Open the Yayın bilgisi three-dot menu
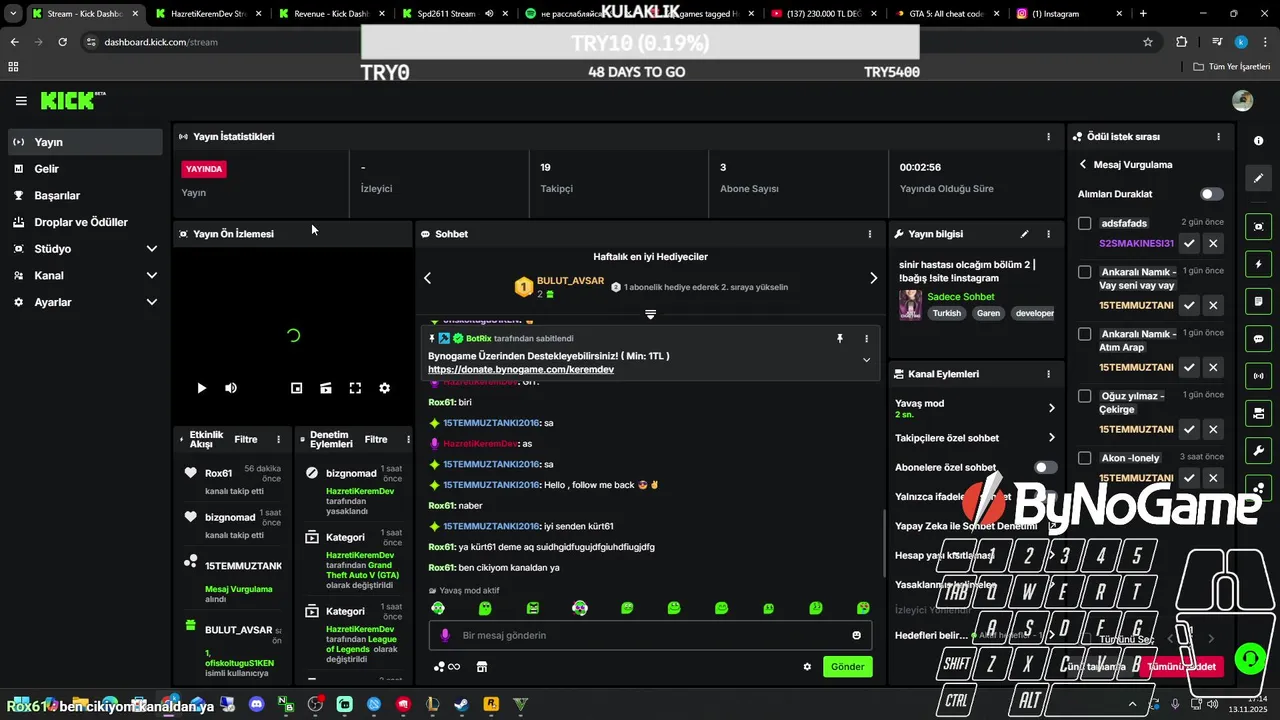The height and width of the screenshot is (720, 1280). (x=1048, y=234)
